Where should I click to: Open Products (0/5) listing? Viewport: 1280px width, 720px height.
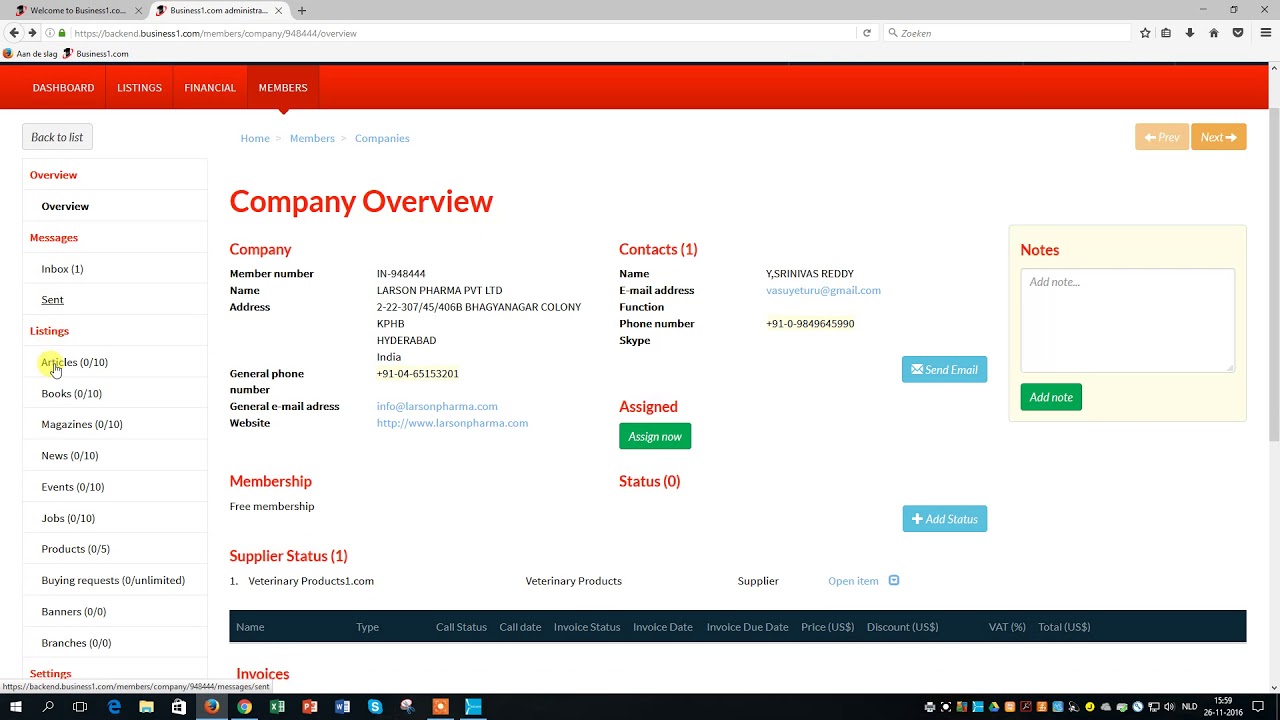(x=76, y=549)
